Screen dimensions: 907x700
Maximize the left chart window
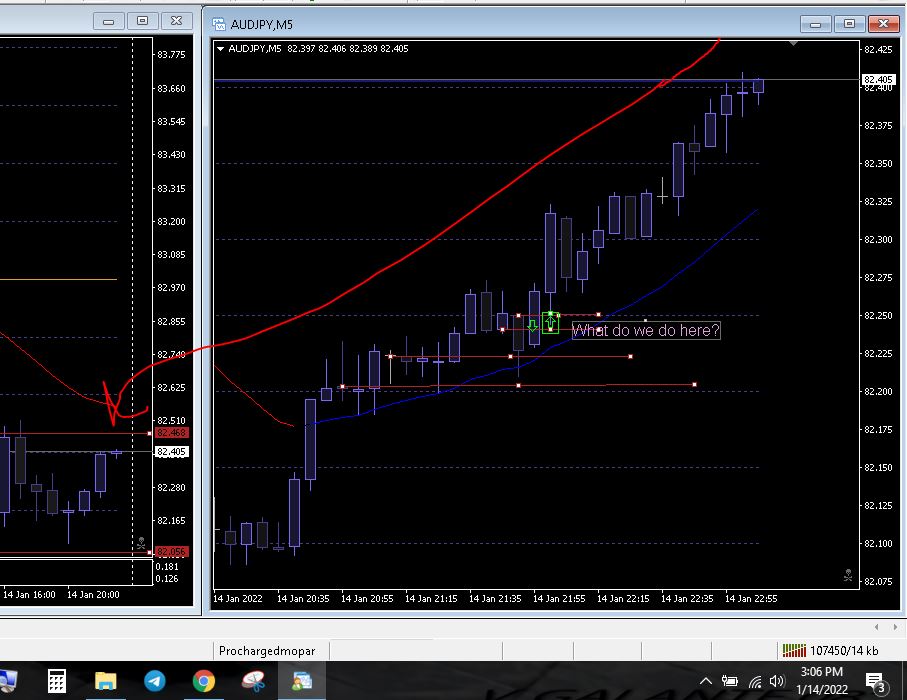pyautogui.click(x=142, y=21)
